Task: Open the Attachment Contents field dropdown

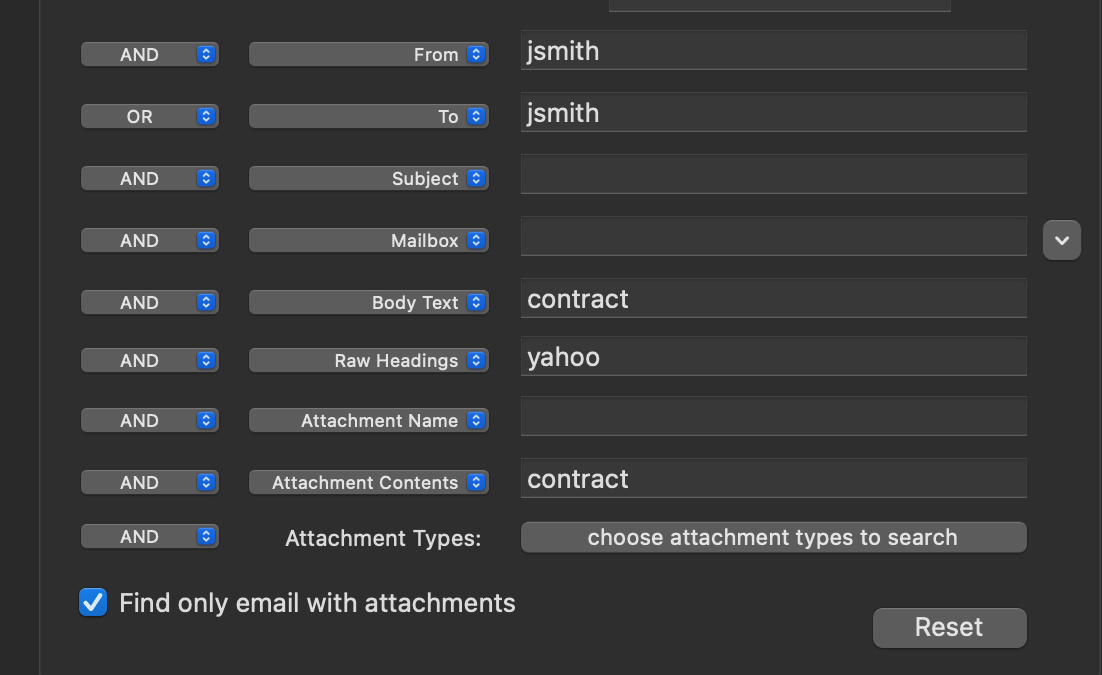Action: click(x=368, y=483)
